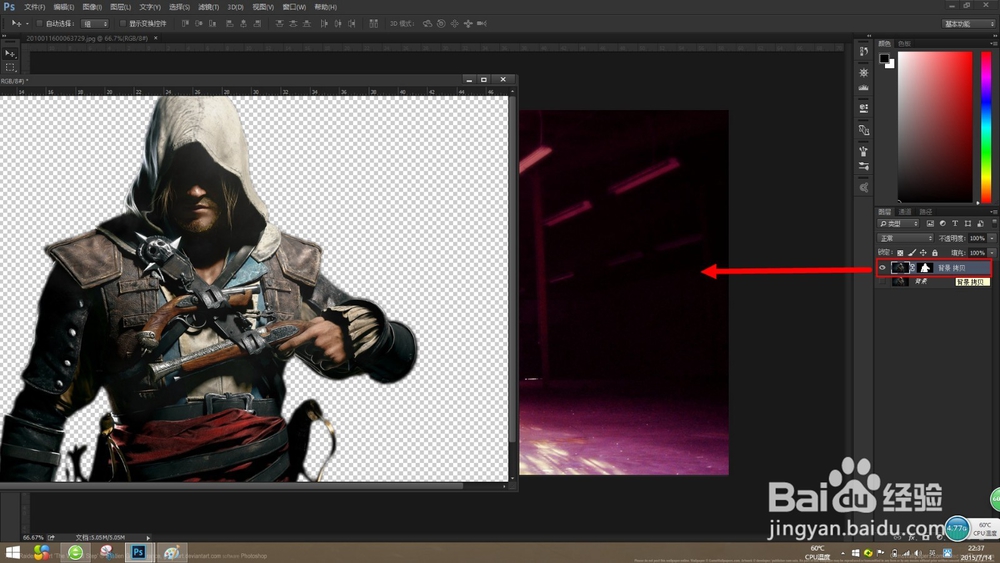Open the Layers panel flyout menu
Viewport: 1000px width, 563px height.
click(x=993, y=212)
